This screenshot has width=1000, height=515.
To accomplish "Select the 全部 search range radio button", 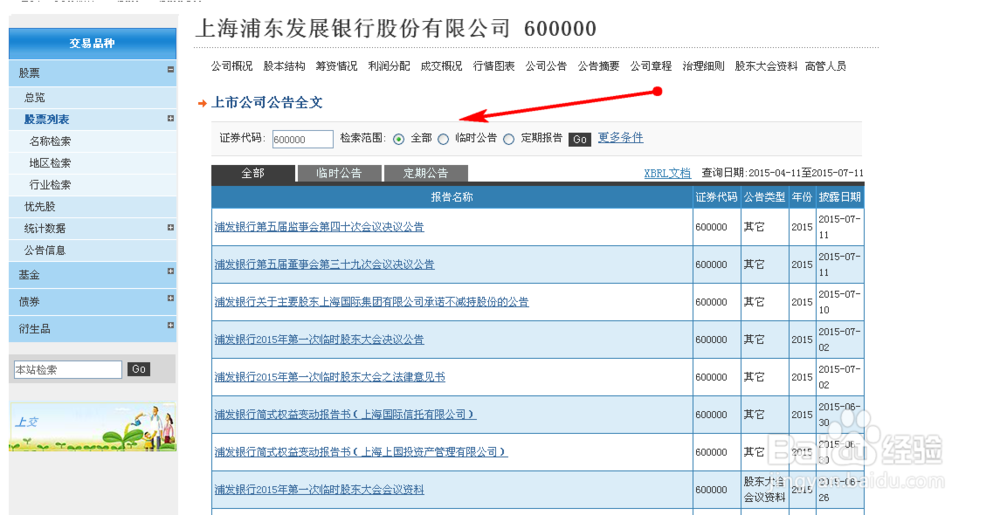I will (399, 139).
